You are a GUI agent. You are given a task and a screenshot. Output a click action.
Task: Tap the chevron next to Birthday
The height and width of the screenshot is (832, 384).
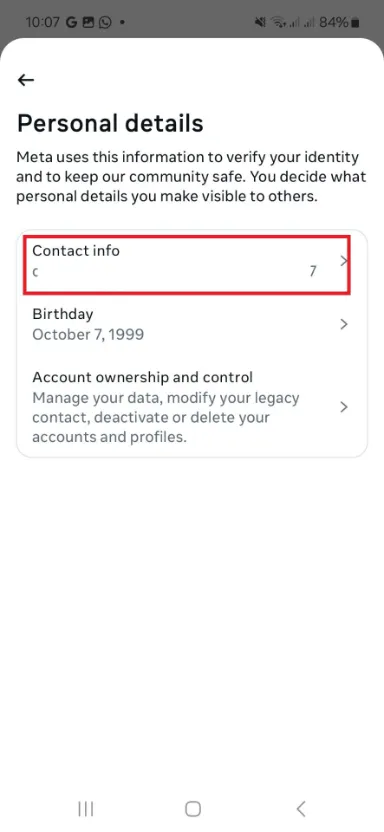coord(344,324)
